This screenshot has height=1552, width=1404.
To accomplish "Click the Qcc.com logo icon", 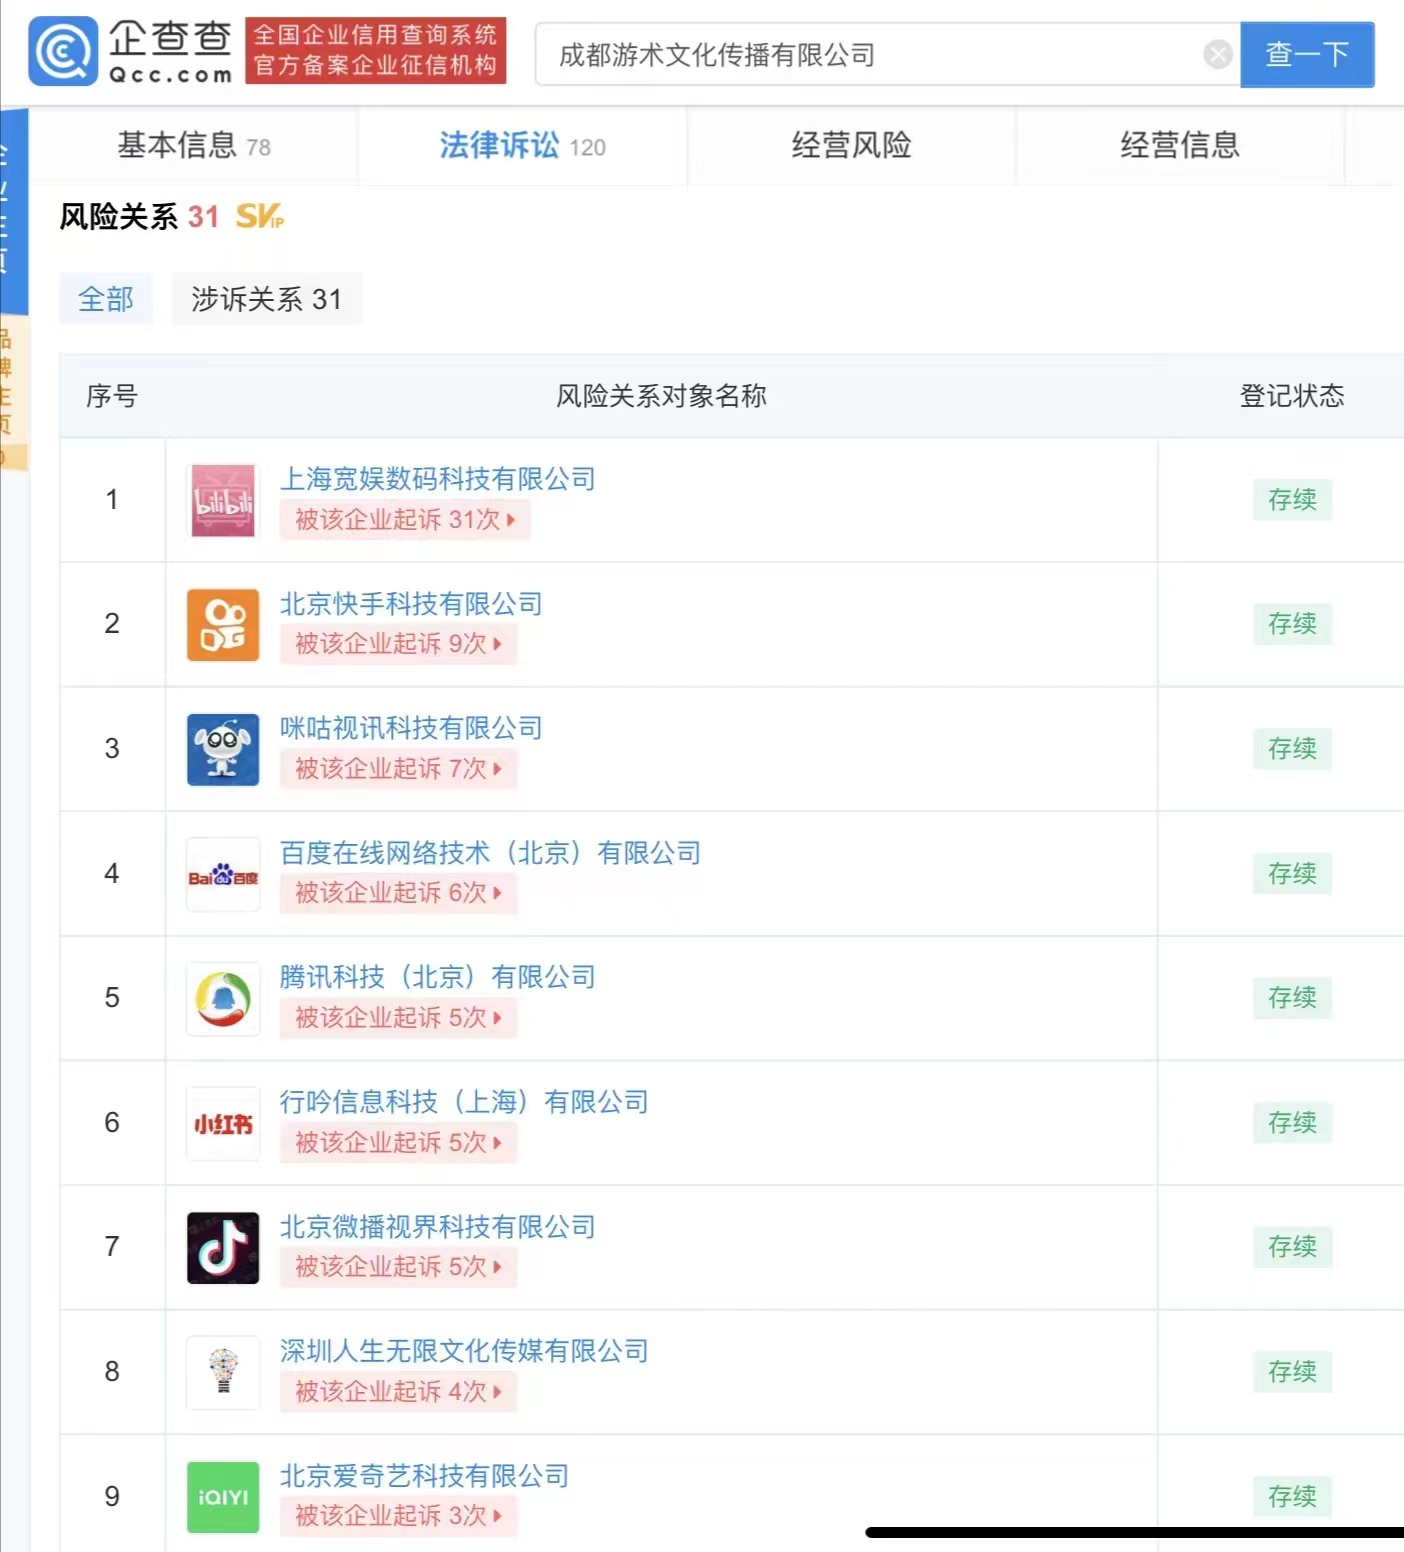I will [x=64, y=51].
